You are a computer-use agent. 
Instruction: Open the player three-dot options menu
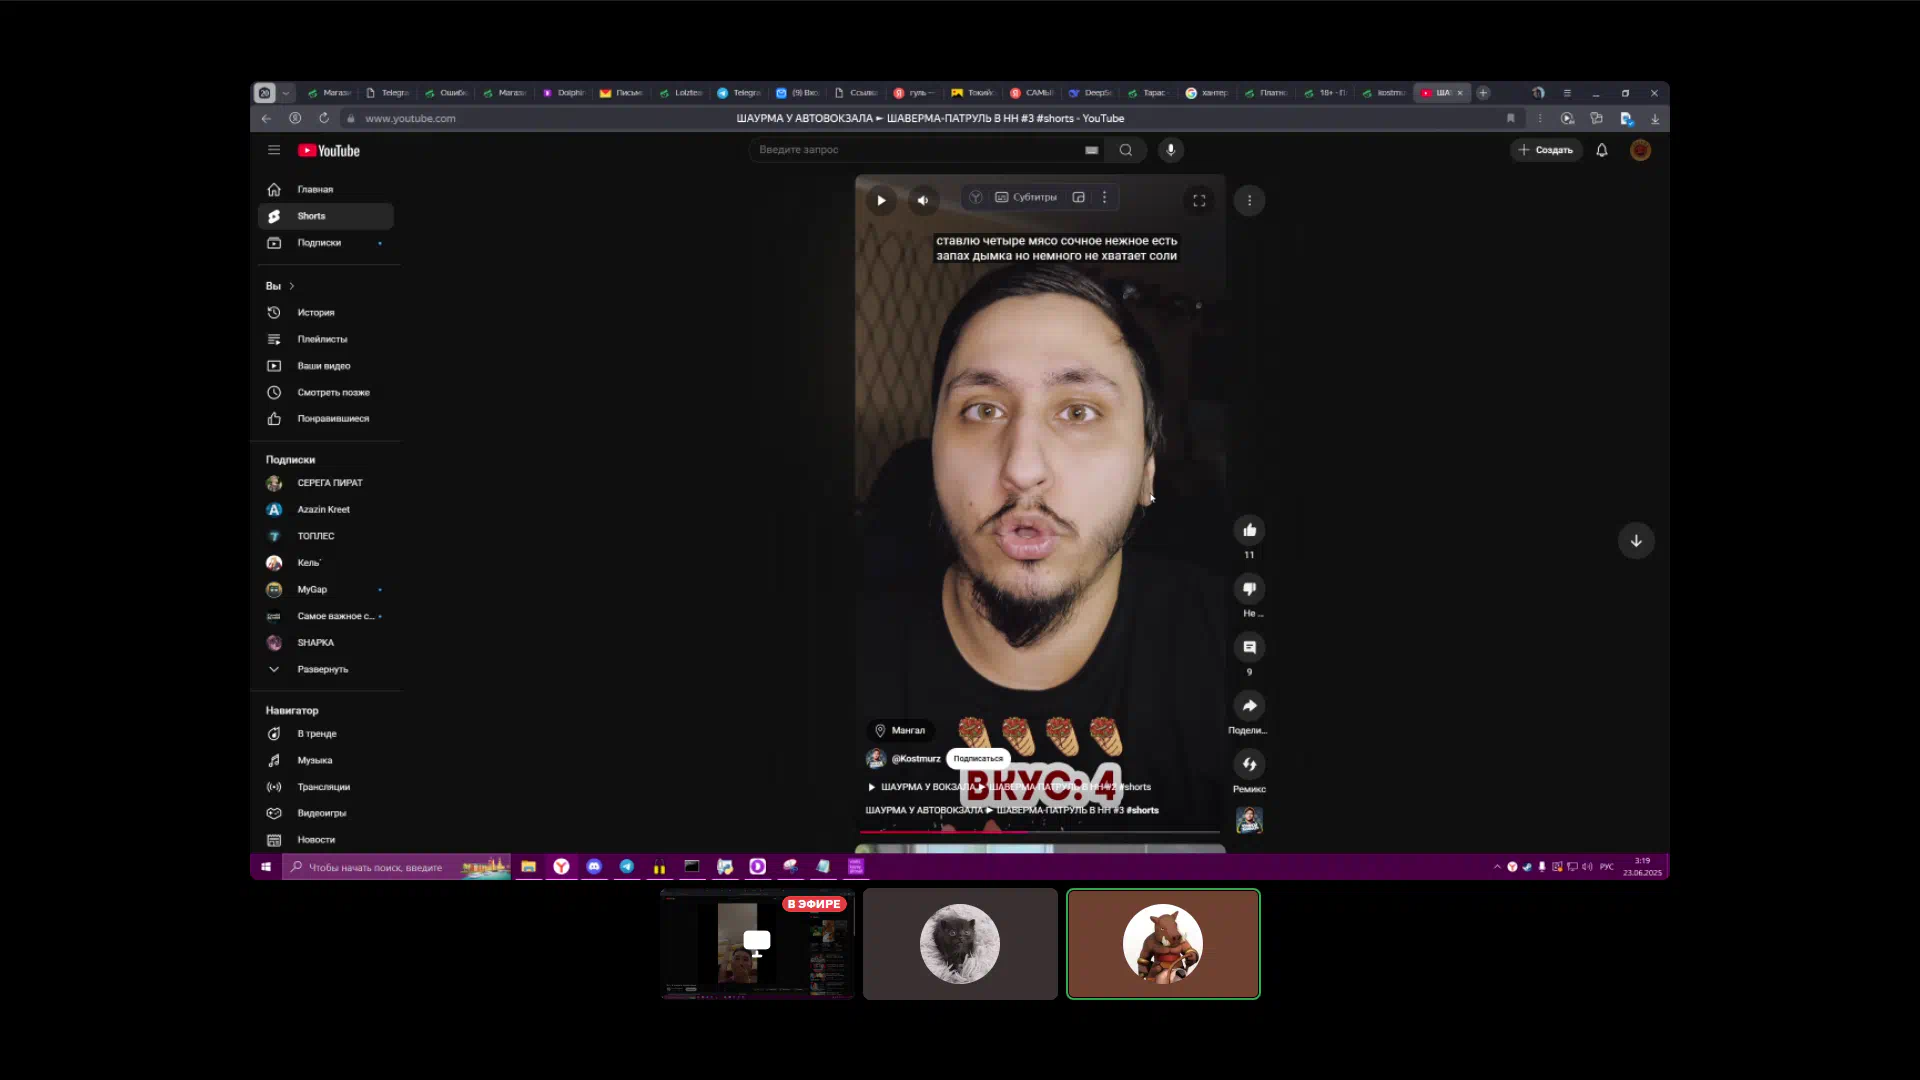pos(1104,197)
